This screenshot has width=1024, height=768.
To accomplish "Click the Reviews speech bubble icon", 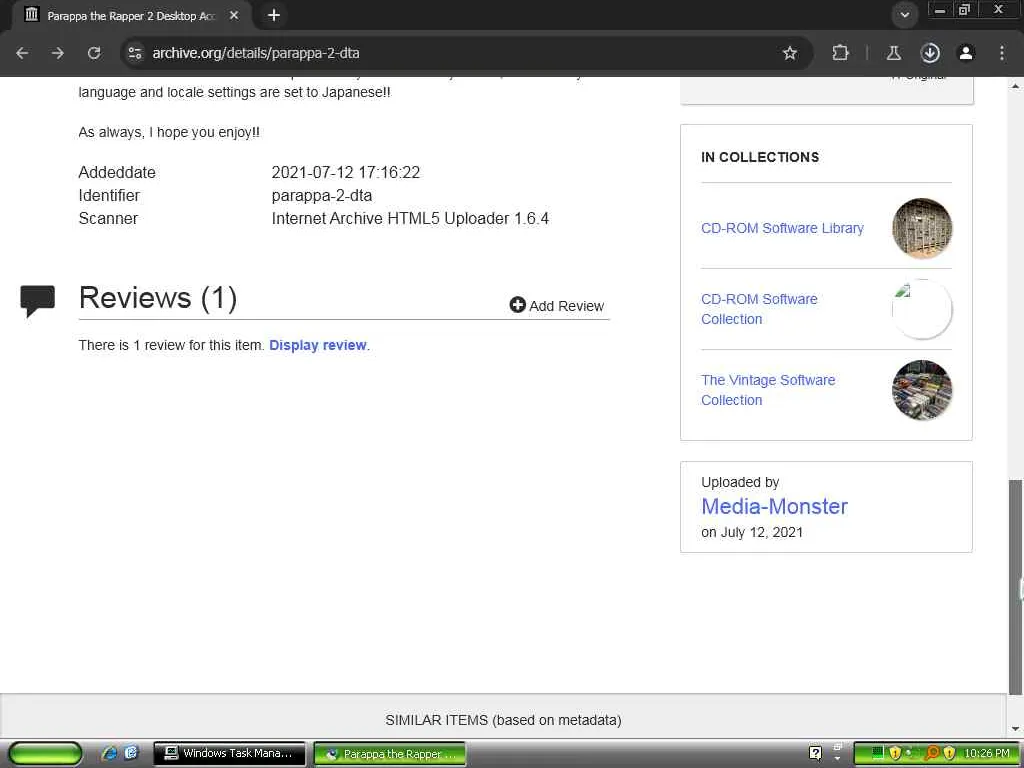I will 37,300.
